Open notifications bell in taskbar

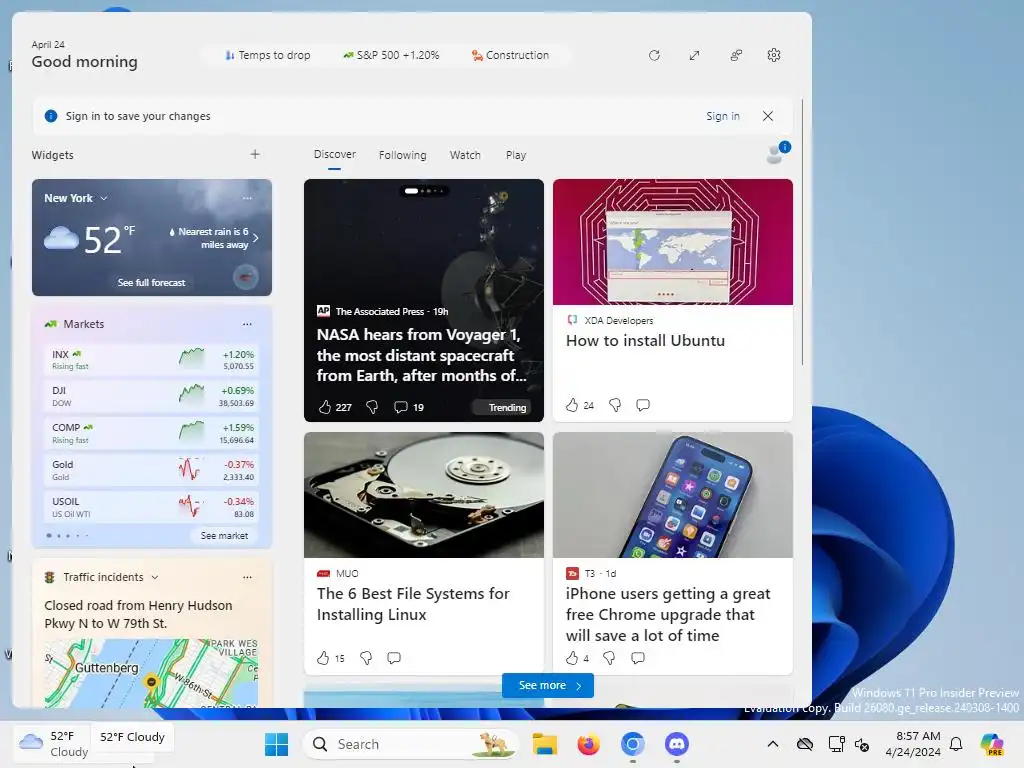956,744
